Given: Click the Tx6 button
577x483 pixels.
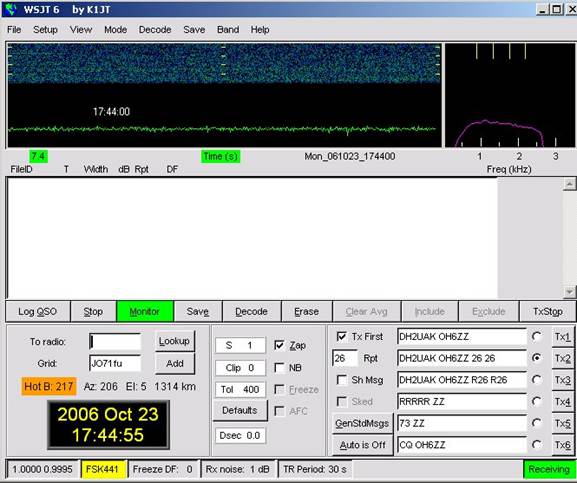Looking at the screenshot, I should pos(562,445).
